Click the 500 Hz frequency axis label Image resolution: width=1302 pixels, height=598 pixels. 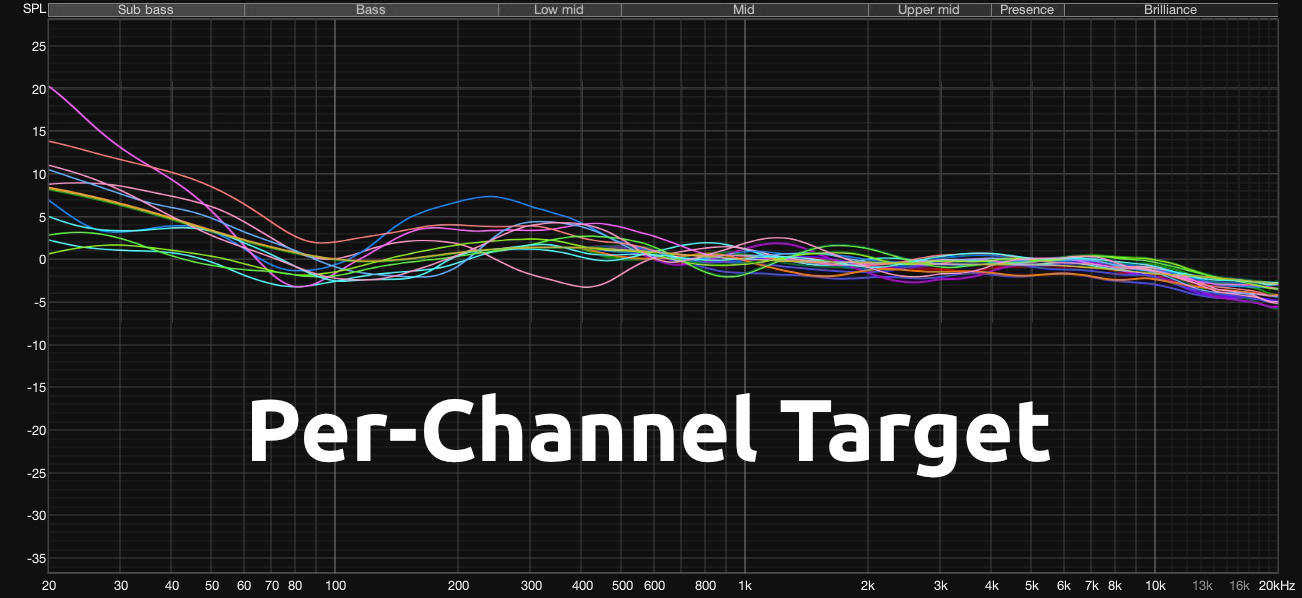coord(621,586)
